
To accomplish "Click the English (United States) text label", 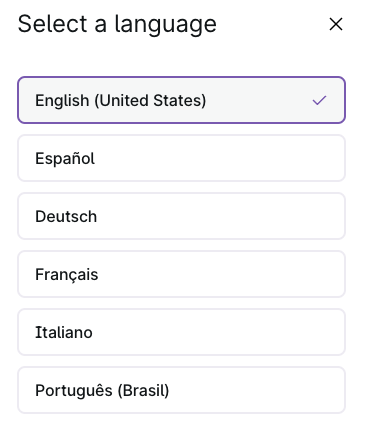I will tap(121, 100).
